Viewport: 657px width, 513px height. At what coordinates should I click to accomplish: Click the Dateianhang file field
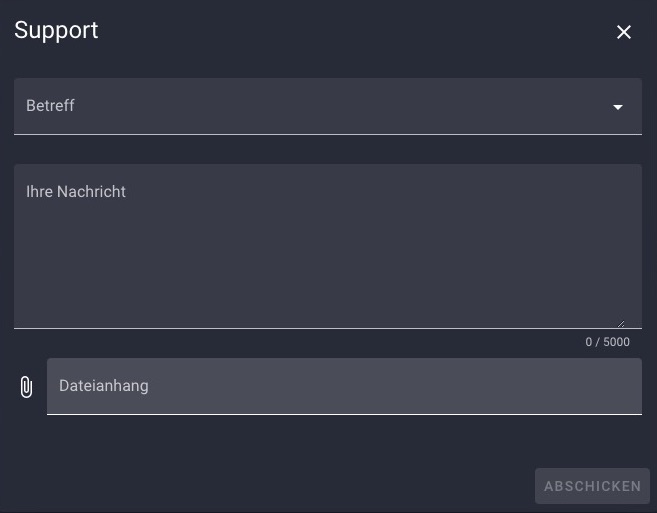pos(344,386)
